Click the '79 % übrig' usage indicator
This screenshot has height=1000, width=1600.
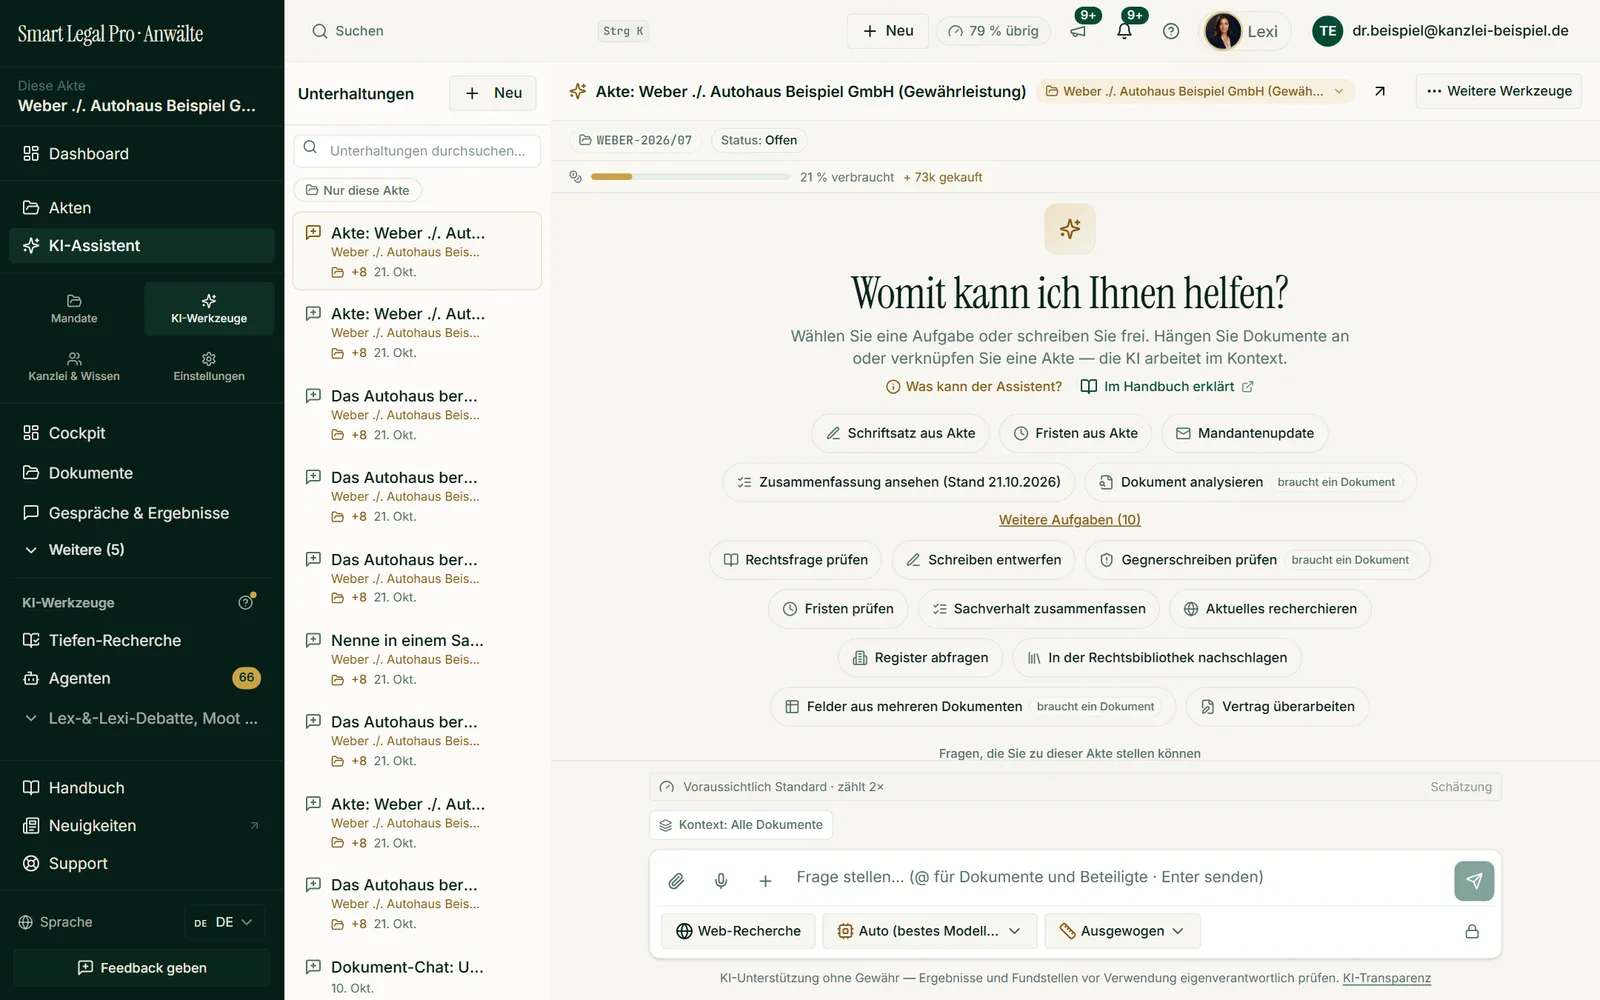993,31
